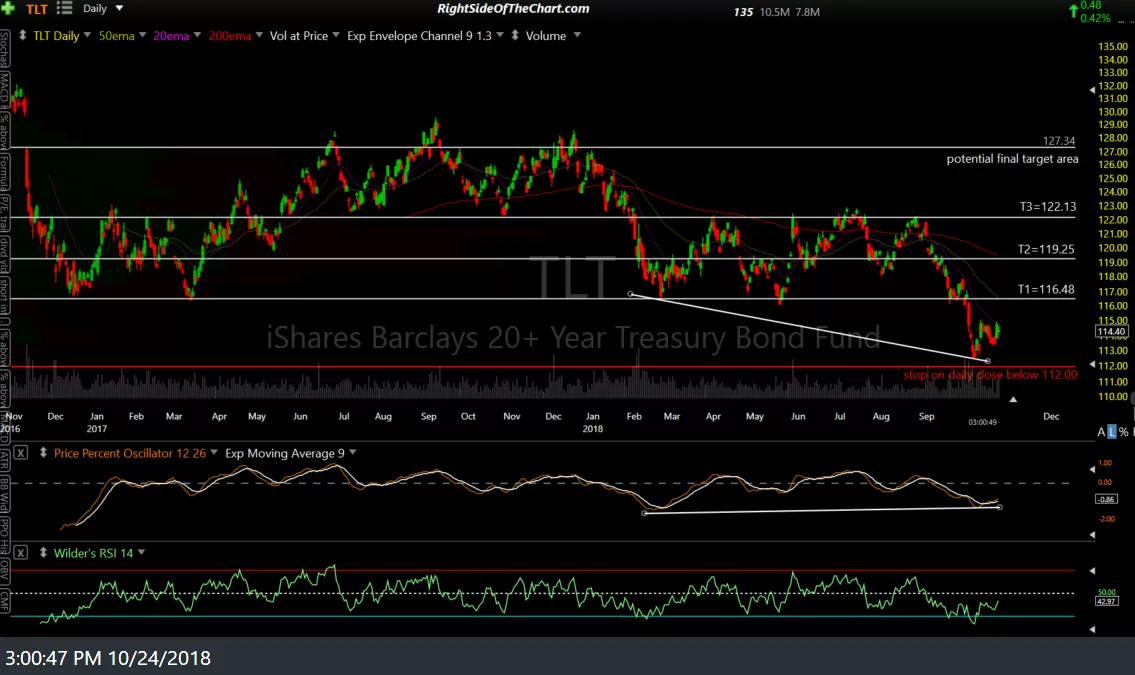Image resolution: width=1135 pixels, height=675 pixels.
Task: Select the Formula sidebar tab
Action: point(4,172)
